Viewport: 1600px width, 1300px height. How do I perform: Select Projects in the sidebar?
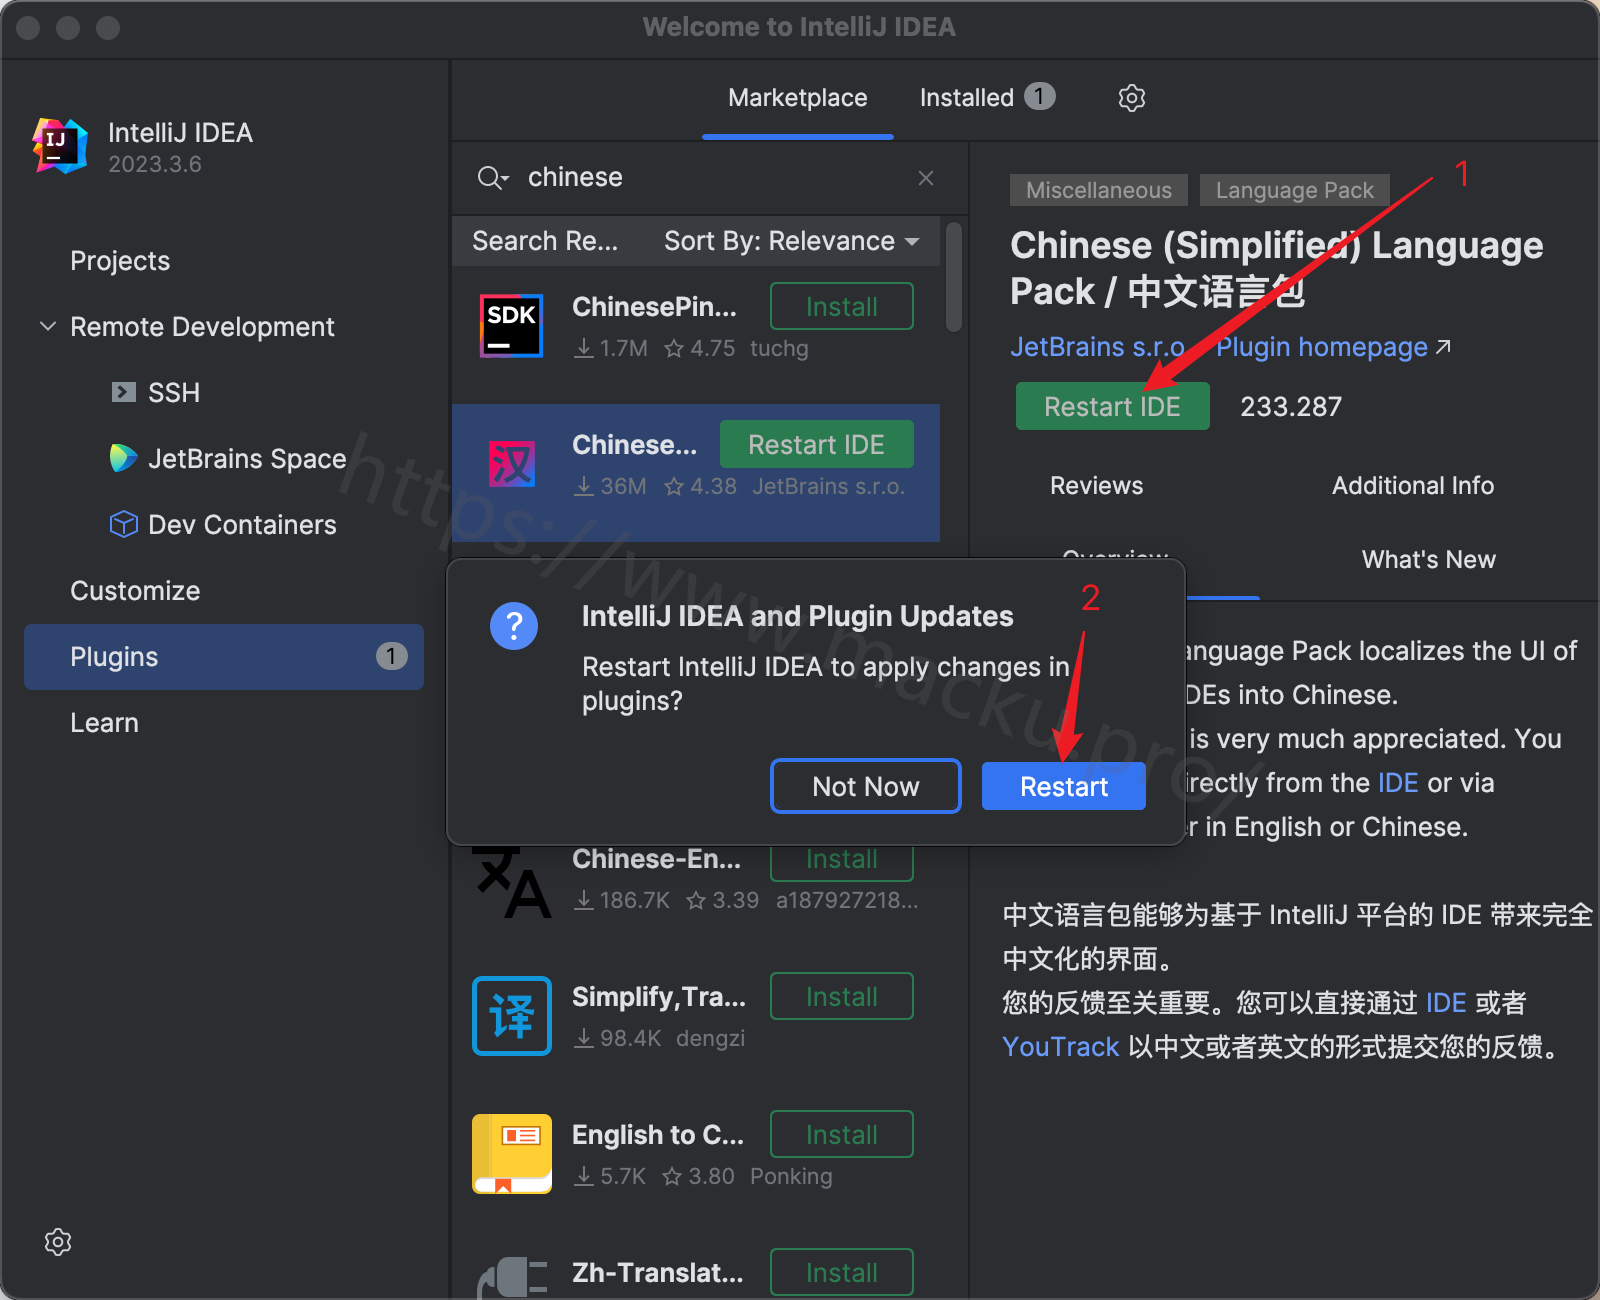click(120, 260)
